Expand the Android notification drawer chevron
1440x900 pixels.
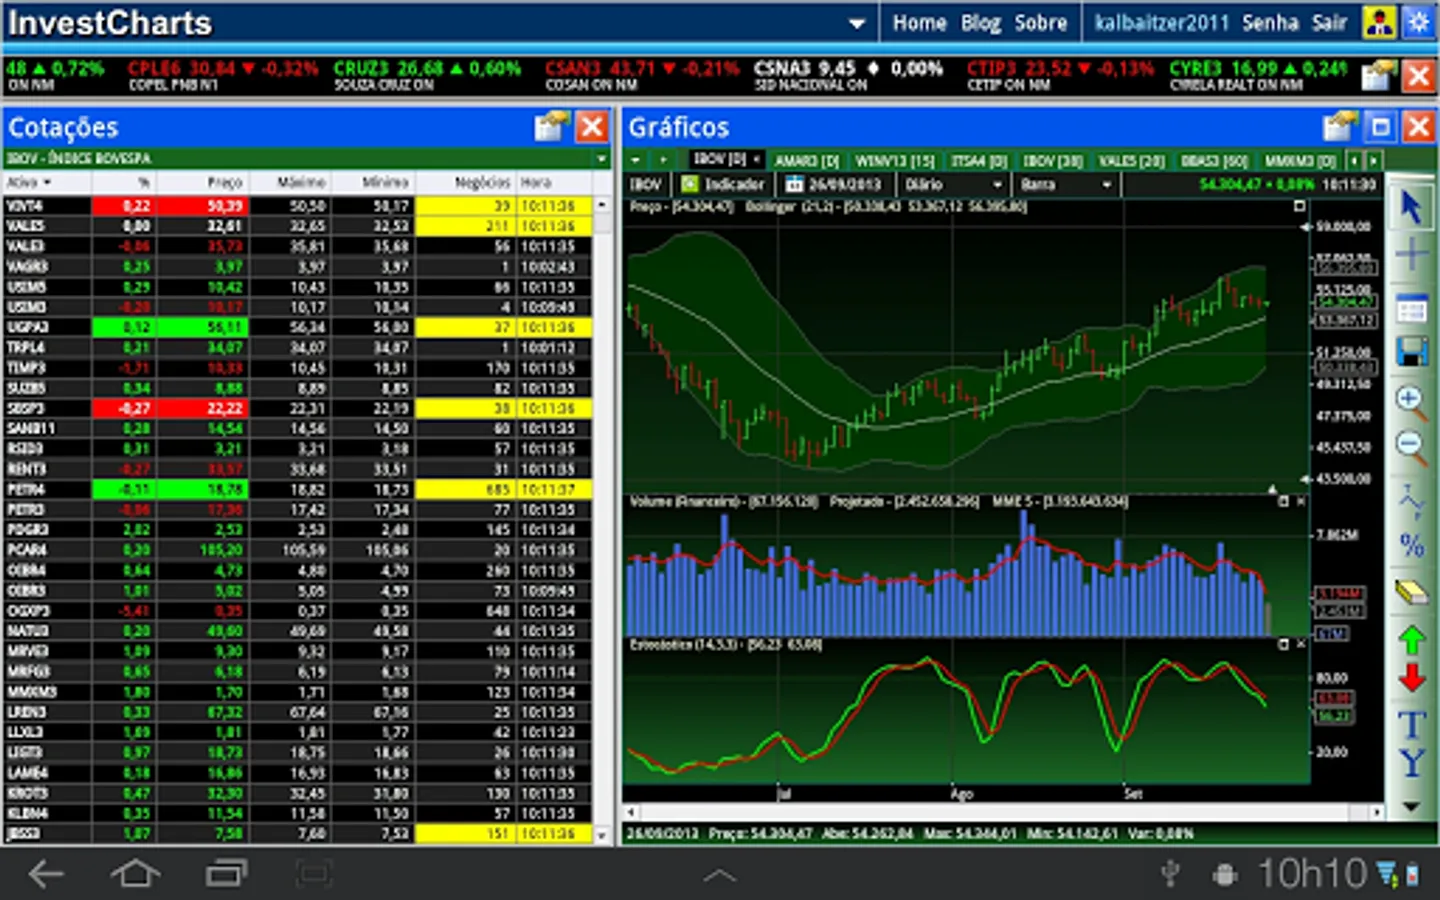click(x=720, y=875)
